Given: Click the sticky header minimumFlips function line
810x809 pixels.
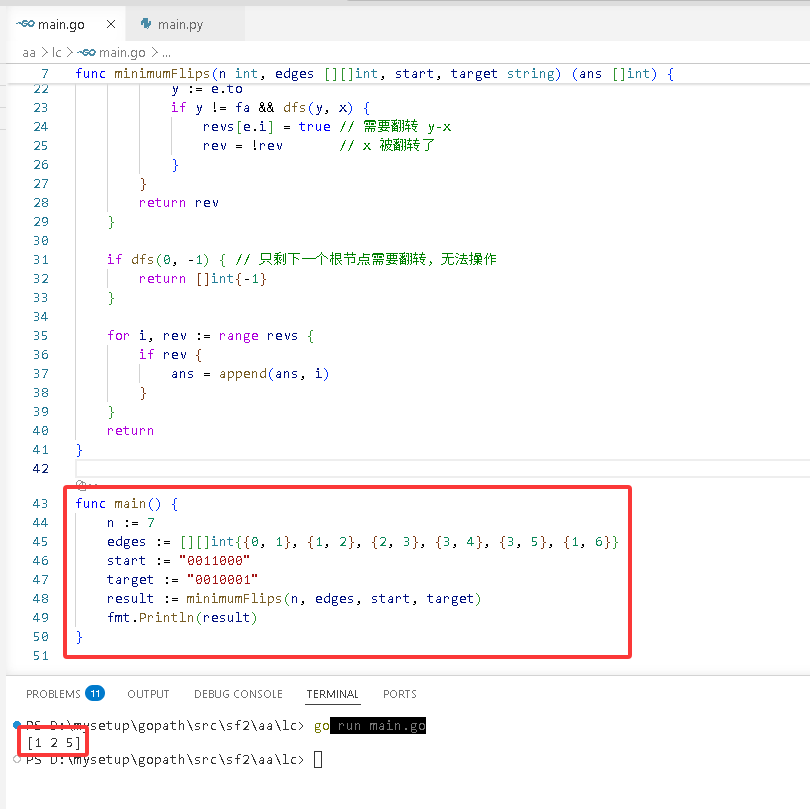Looking at the screenshot, I should point(375,74).
